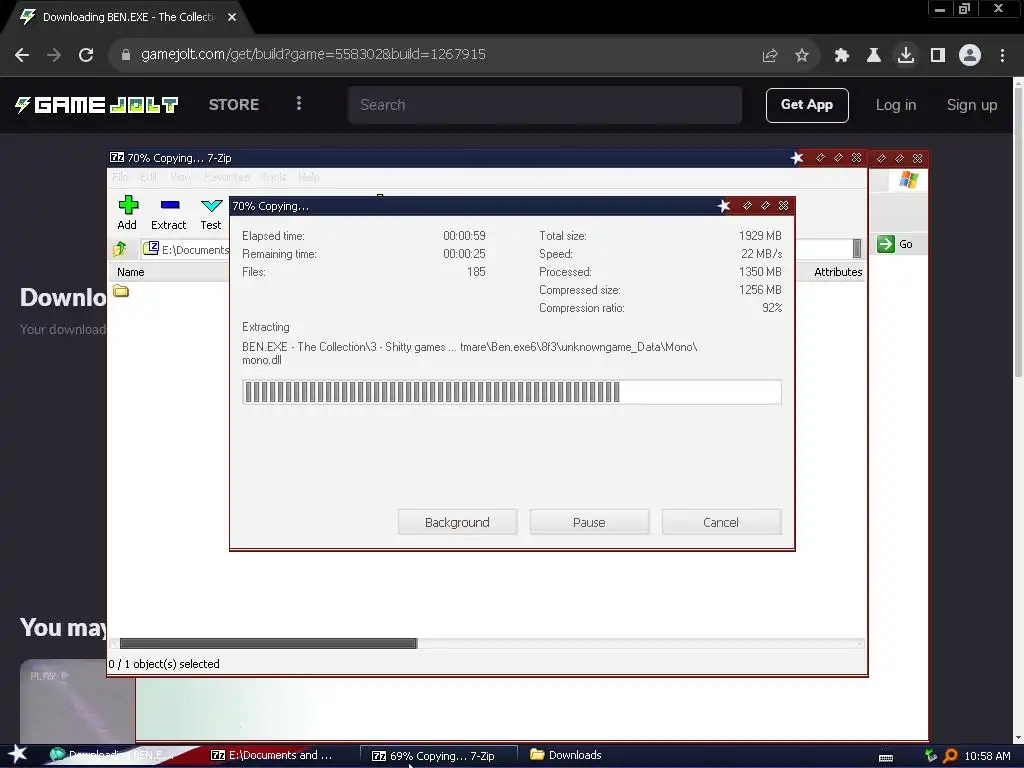1024x768 pixels.
Task: Click the share page icon in address bar
Action: pos(770,56)
